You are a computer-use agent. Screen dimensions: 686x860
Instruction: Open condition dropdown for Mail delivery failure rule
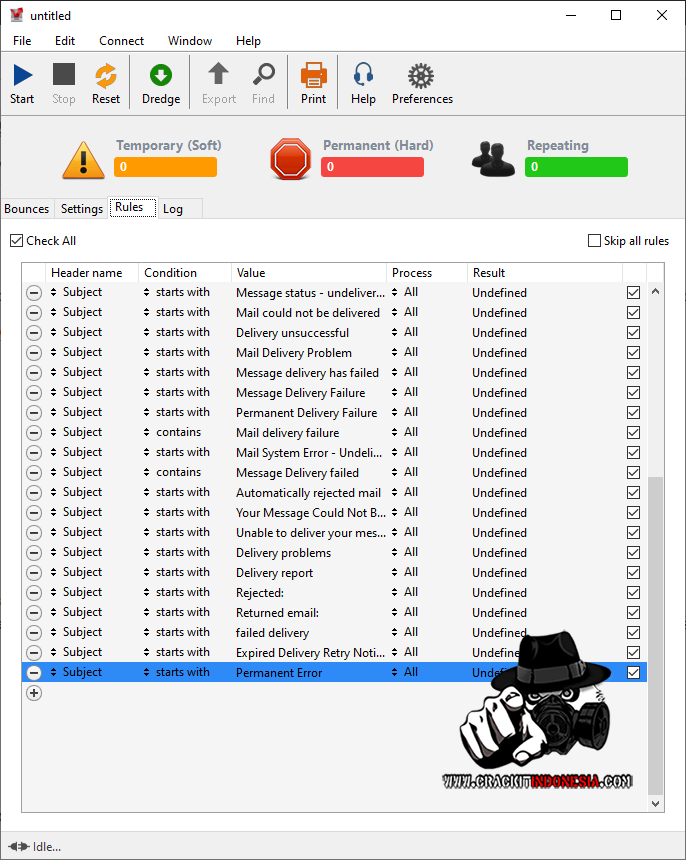coord(147,433)
